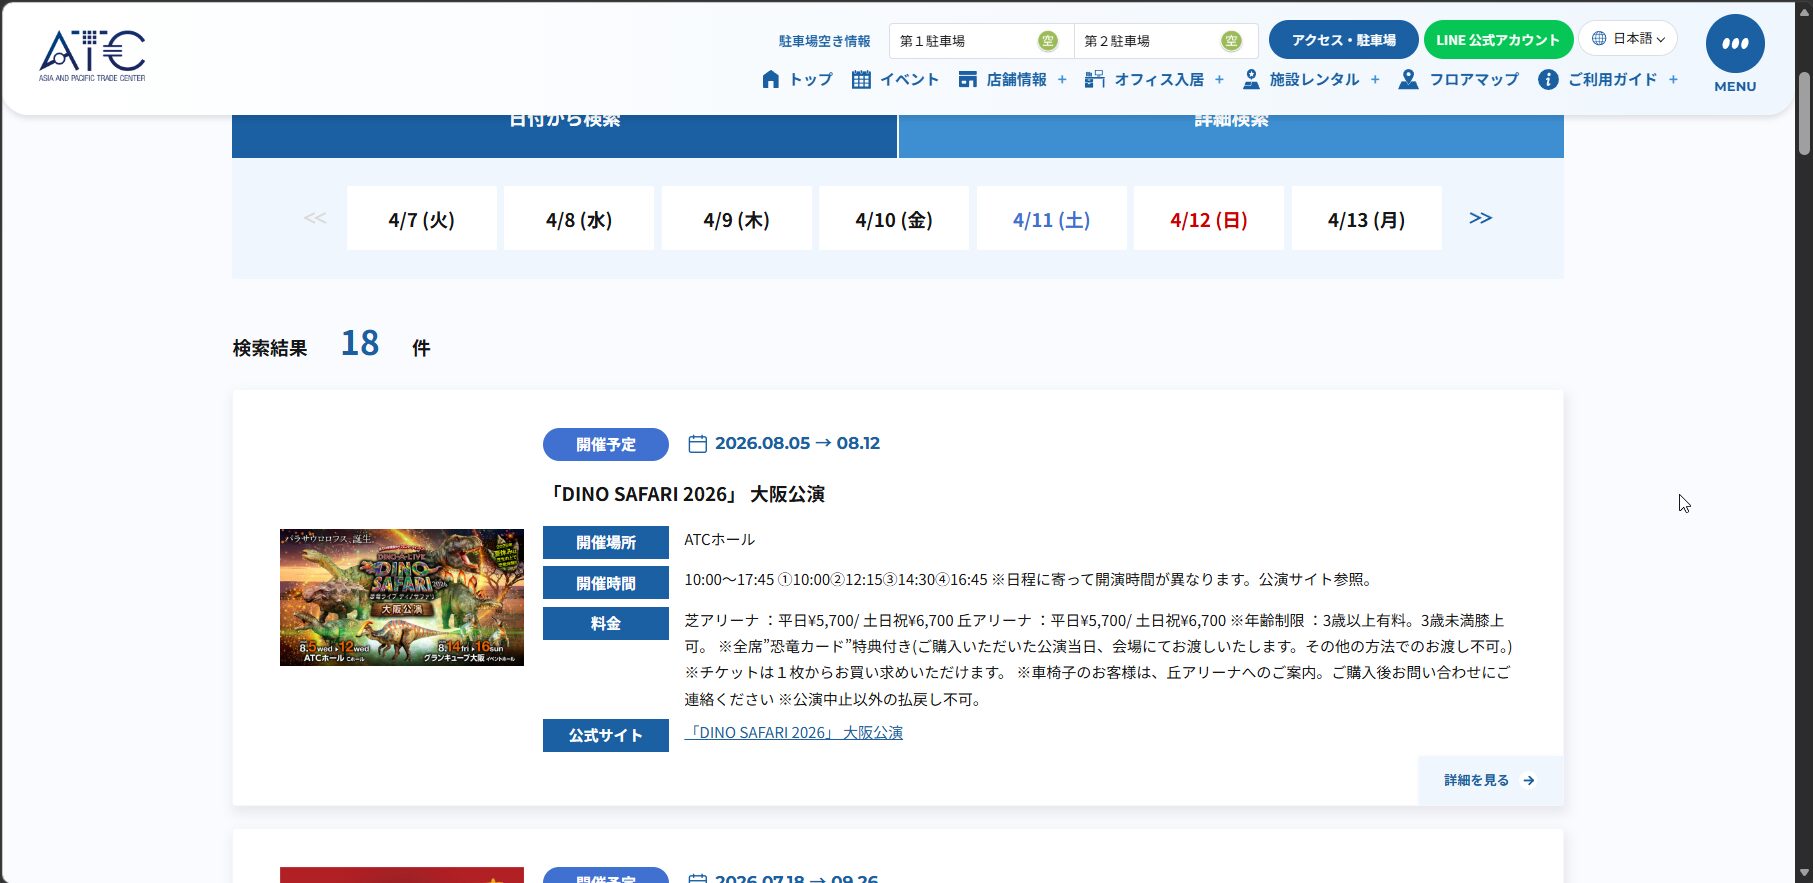The height and width of the screenshot is (883, 1813).
Task: Click アクセス・駐車場 button
Action: click(1343, 40)
